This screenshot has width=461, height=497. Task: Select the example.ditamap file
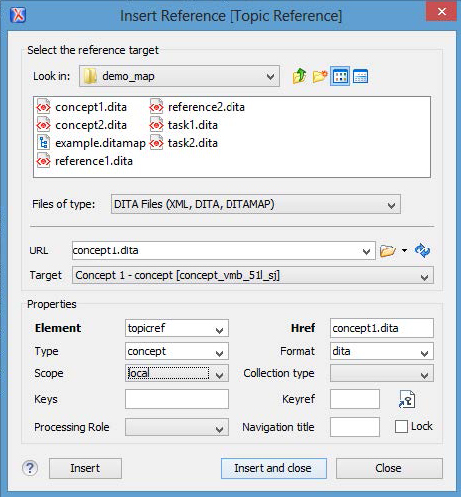tap(91, 143)
